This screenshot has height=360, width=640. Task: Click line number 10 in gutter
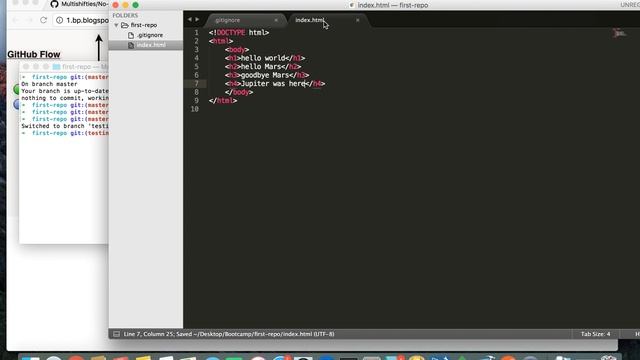click(195, 109)
